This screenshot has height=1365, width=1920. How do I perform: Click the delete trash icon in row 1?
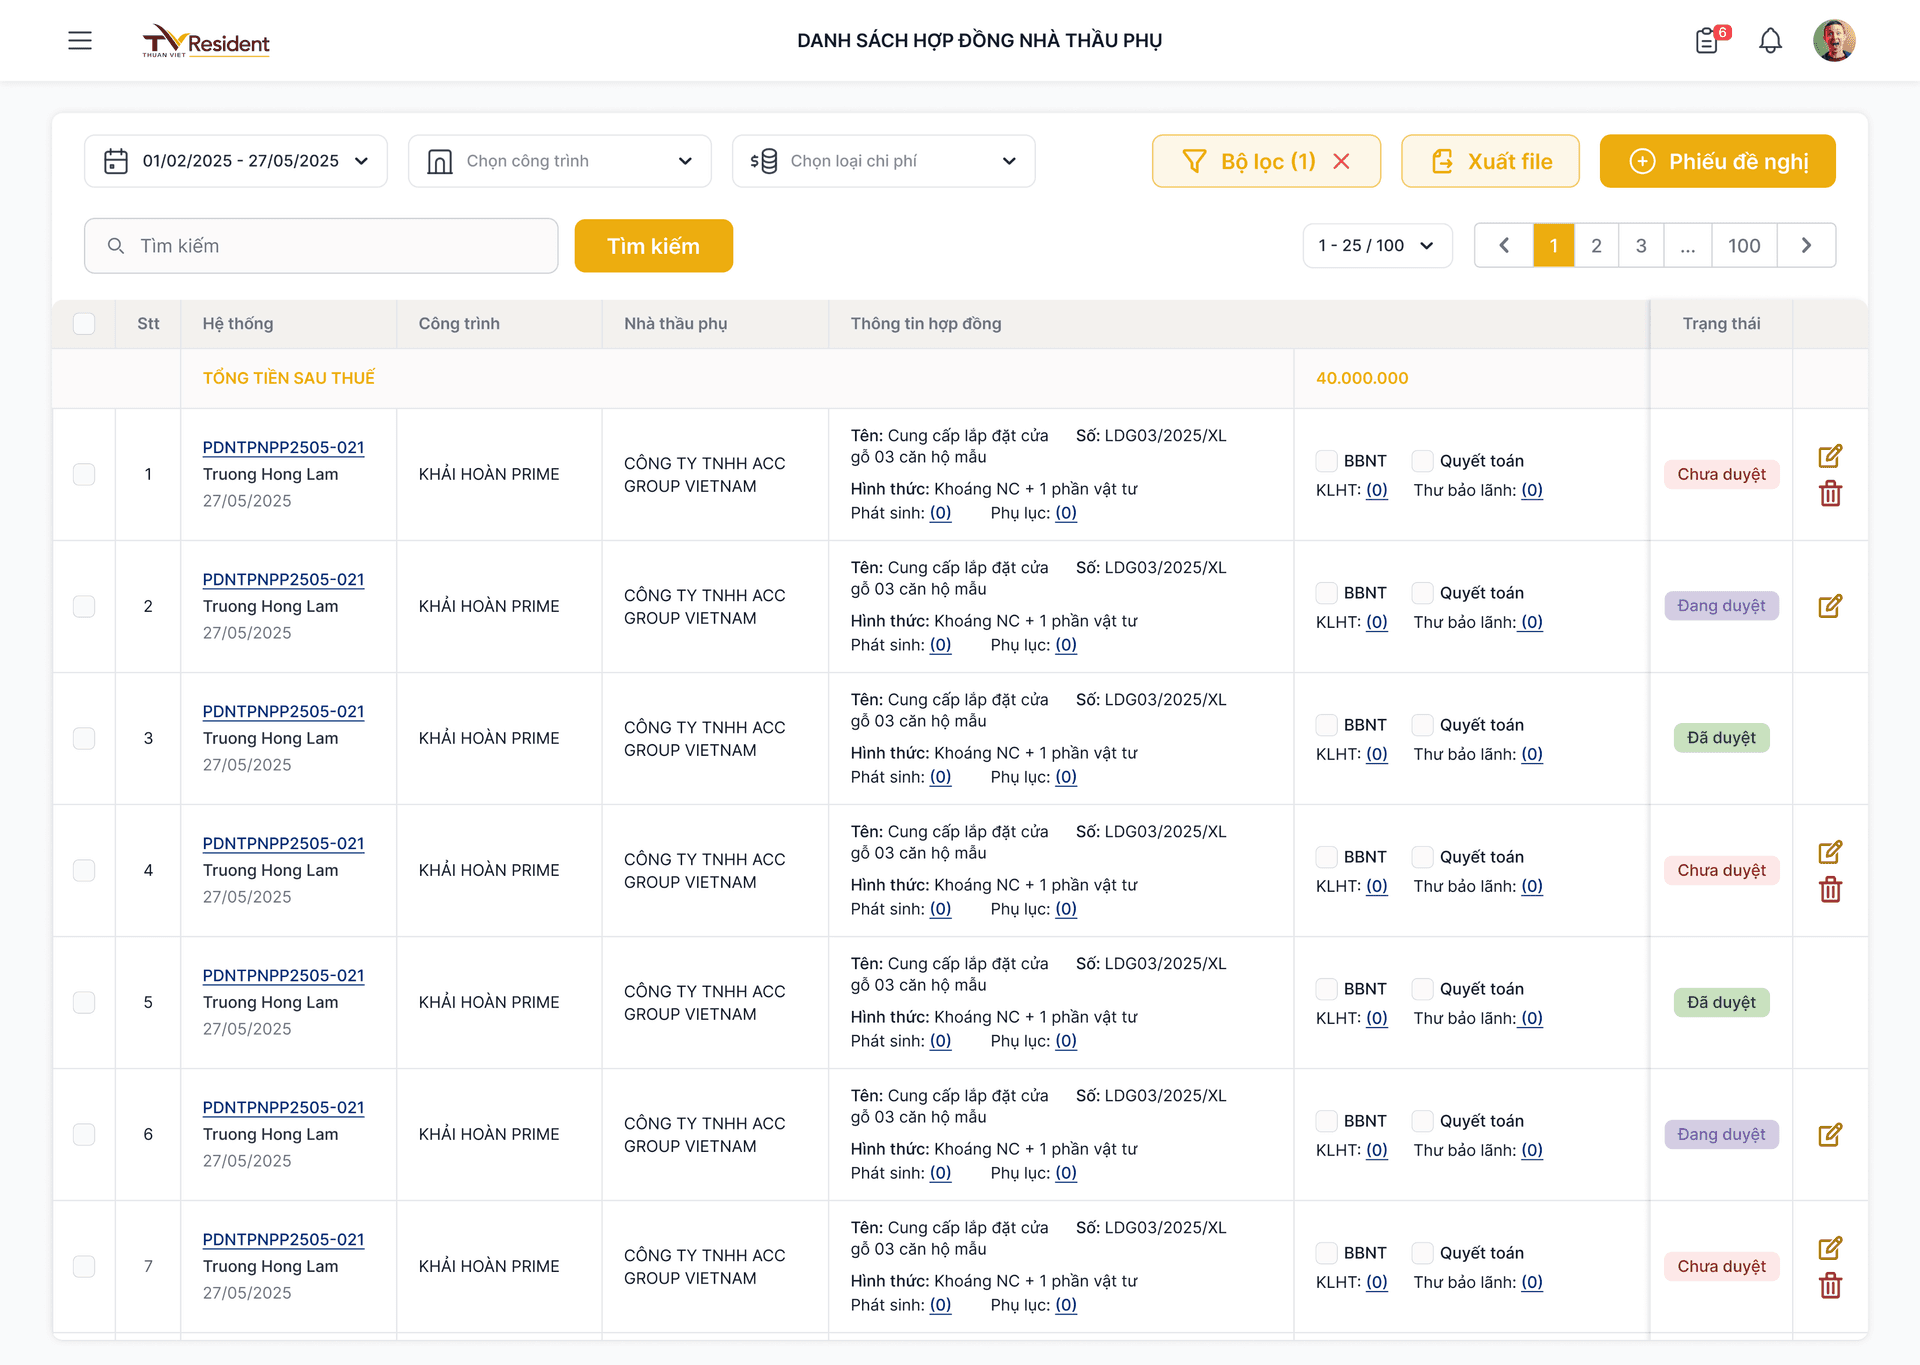pos(1830,494)
